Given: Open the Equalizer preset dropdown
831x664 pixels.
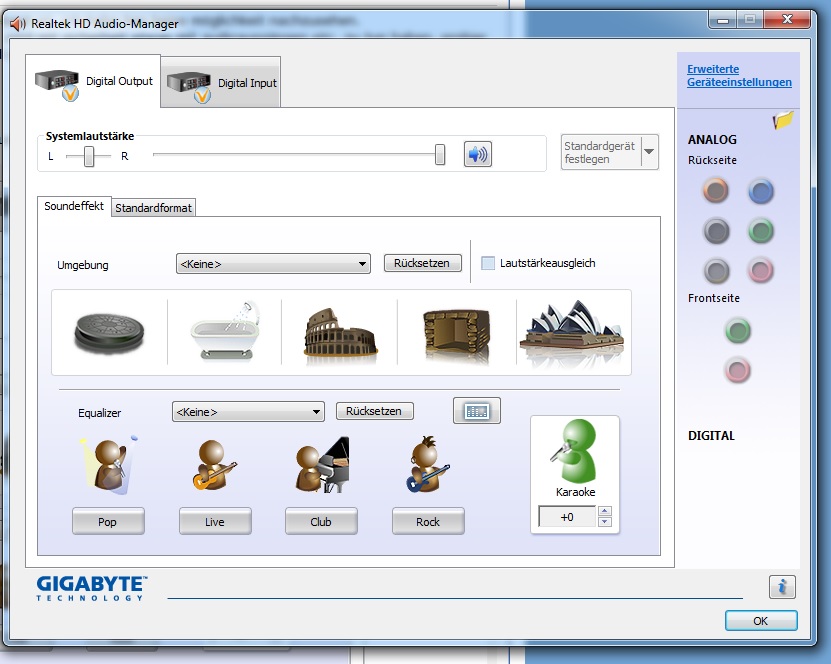Looking at the screenshot, I should (x=248, y=412).
